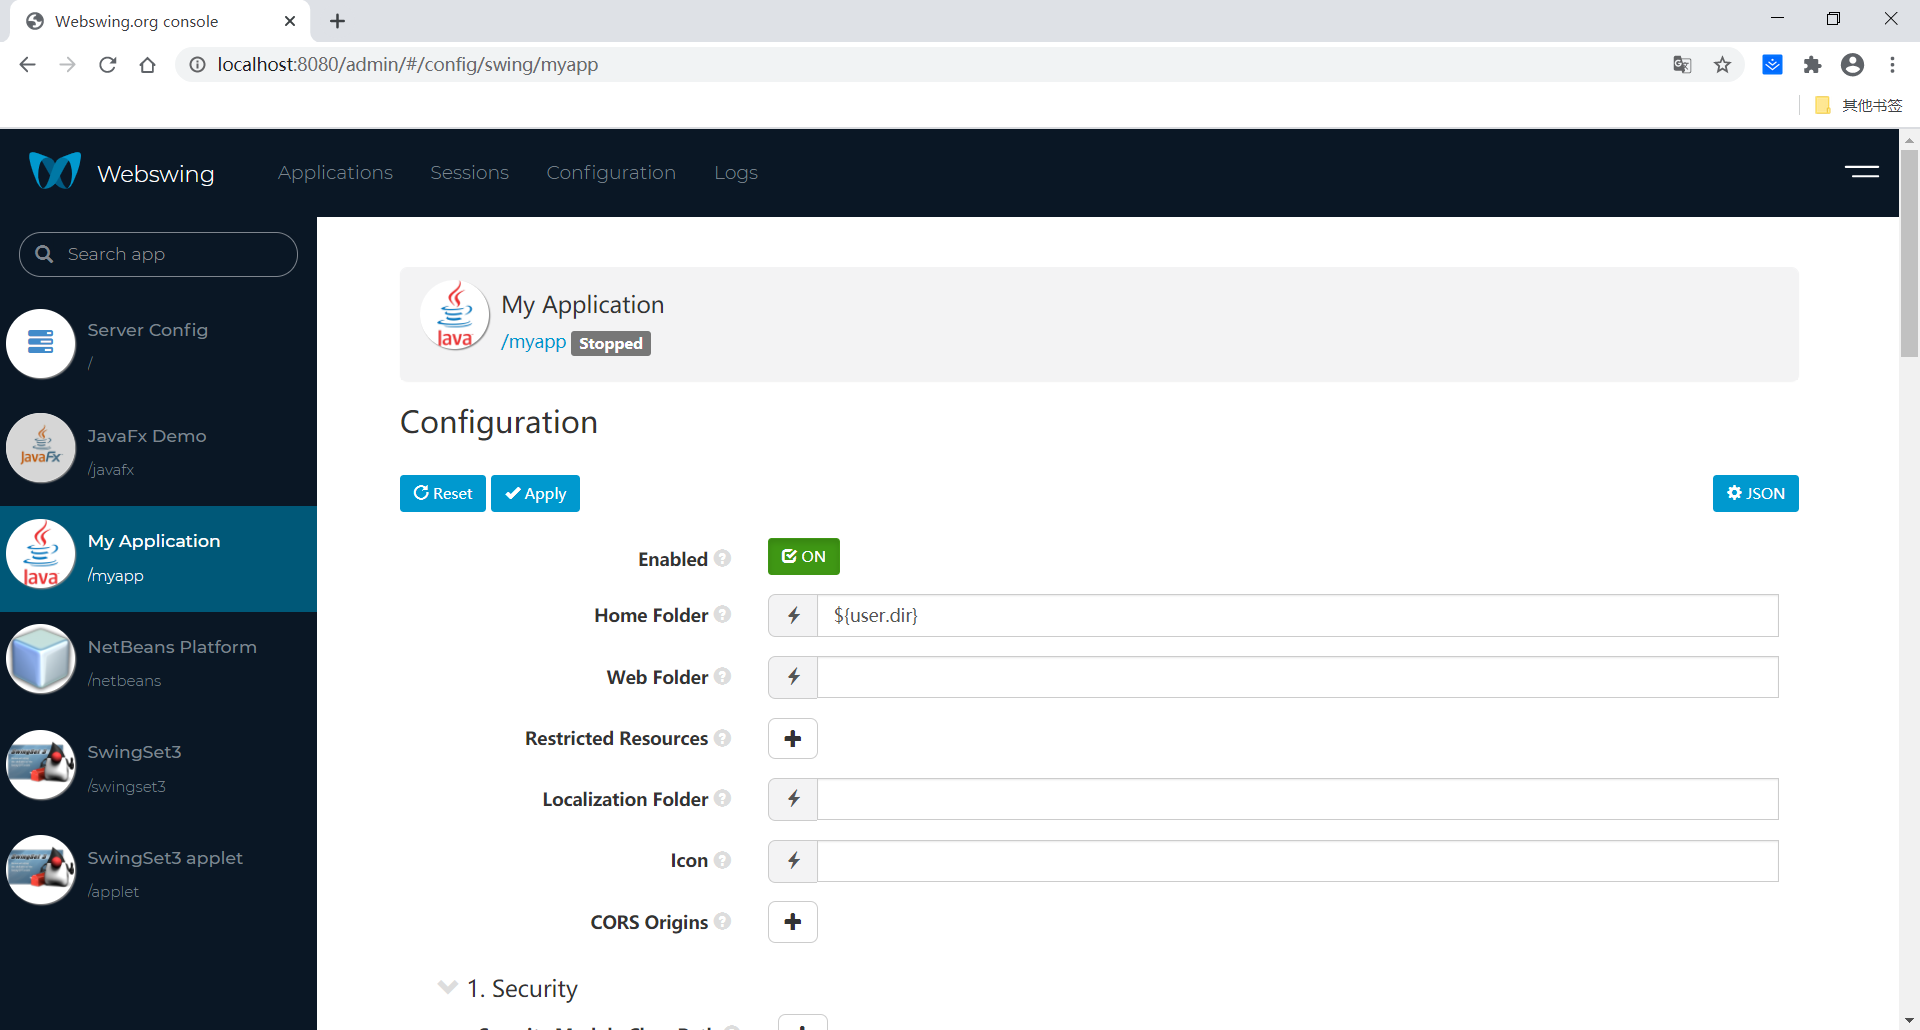Select the SwingSet3 app icon
The height and width of the screenshot is (1030, 1920).
click(x=41, y=764)
